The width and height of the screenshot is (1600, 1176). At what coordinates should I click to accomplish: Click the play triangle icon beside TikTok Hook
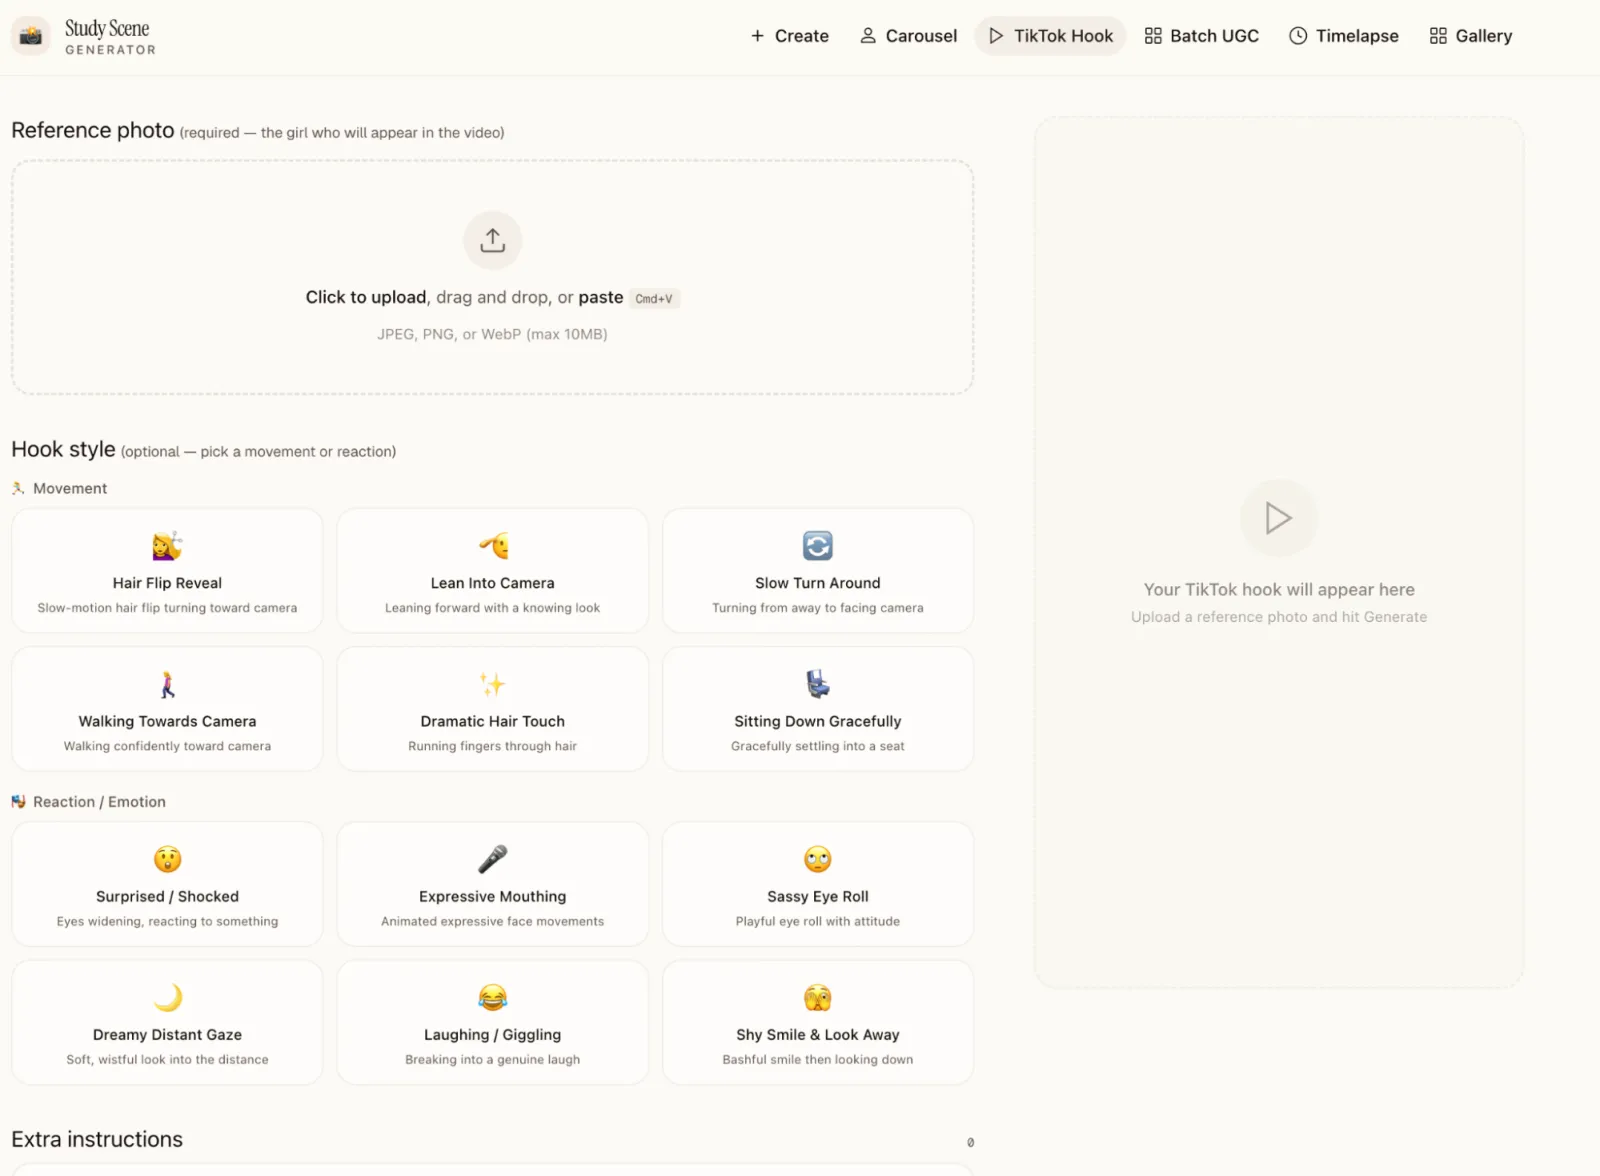(x=995, y=36)
